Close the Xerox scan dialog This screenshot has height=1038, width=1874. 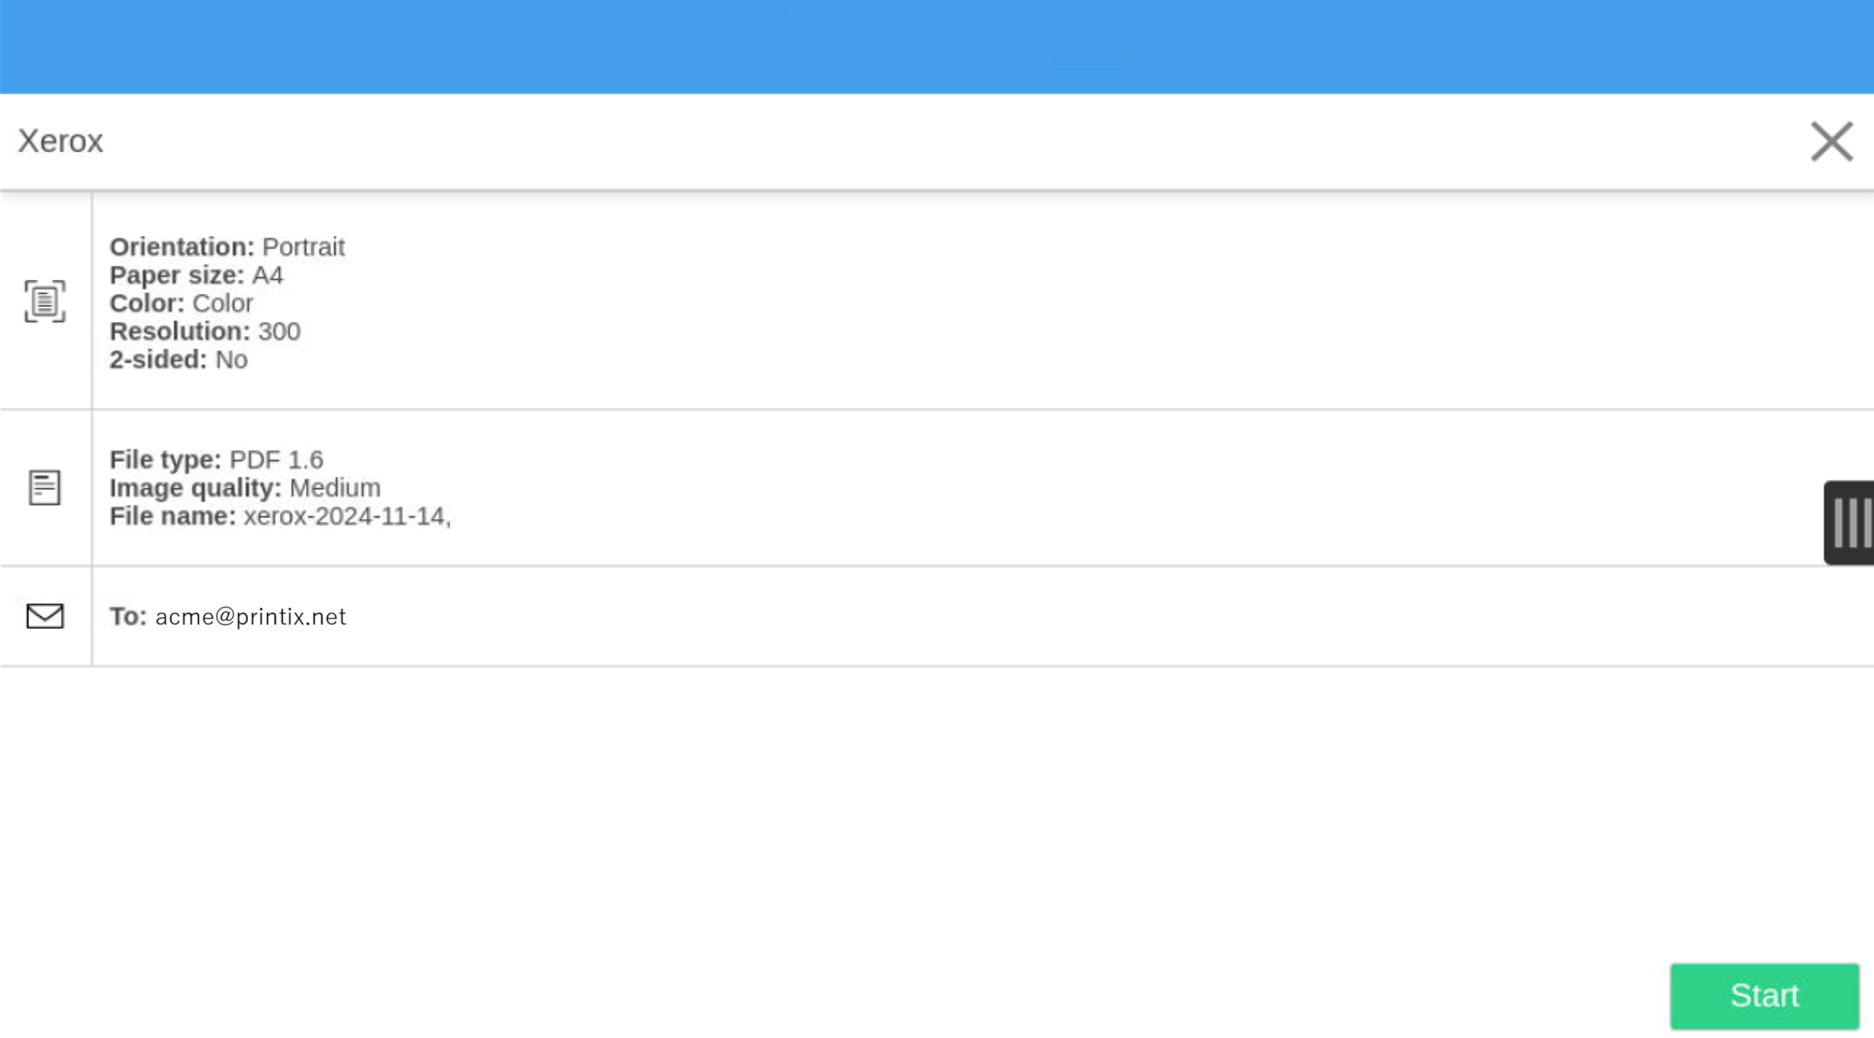point(1831,141)
